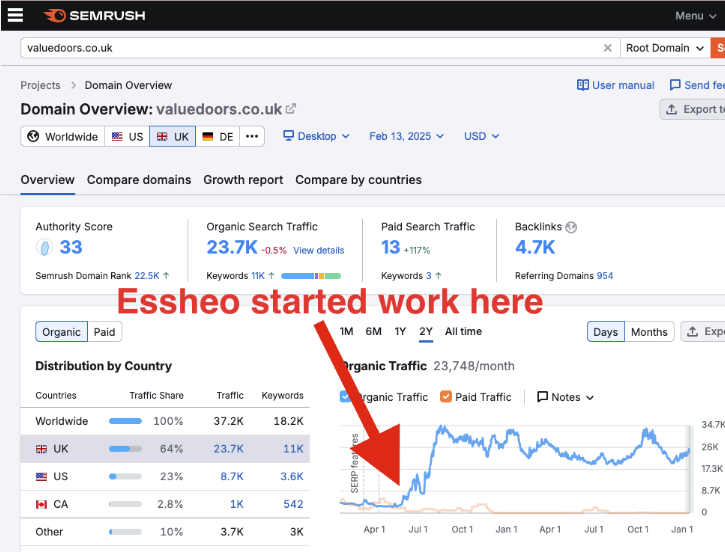Select the 6M time range
Screen dimensions: 725x552
(x=374, y=331)
